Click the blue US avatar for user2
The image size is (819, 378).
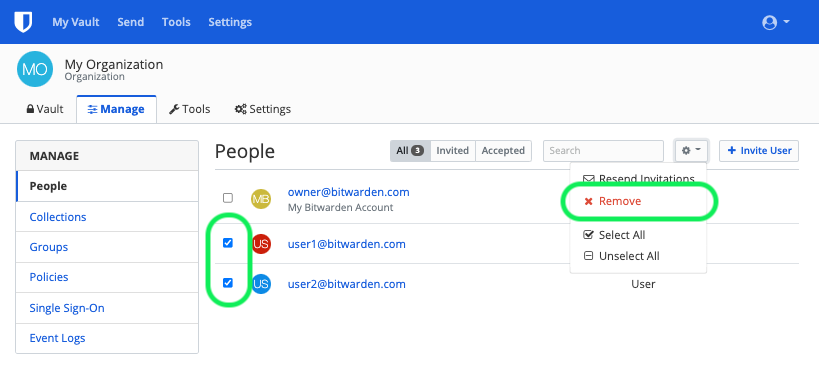click(x=261, y=284)
